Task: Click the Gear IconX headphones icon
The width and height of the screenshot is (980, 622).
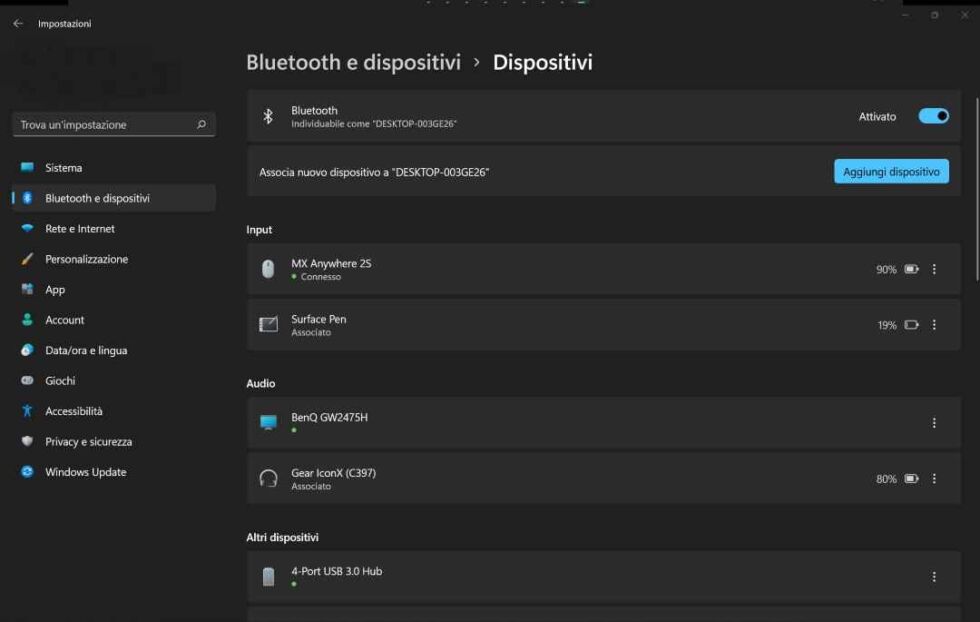Action: click(268, 478)
